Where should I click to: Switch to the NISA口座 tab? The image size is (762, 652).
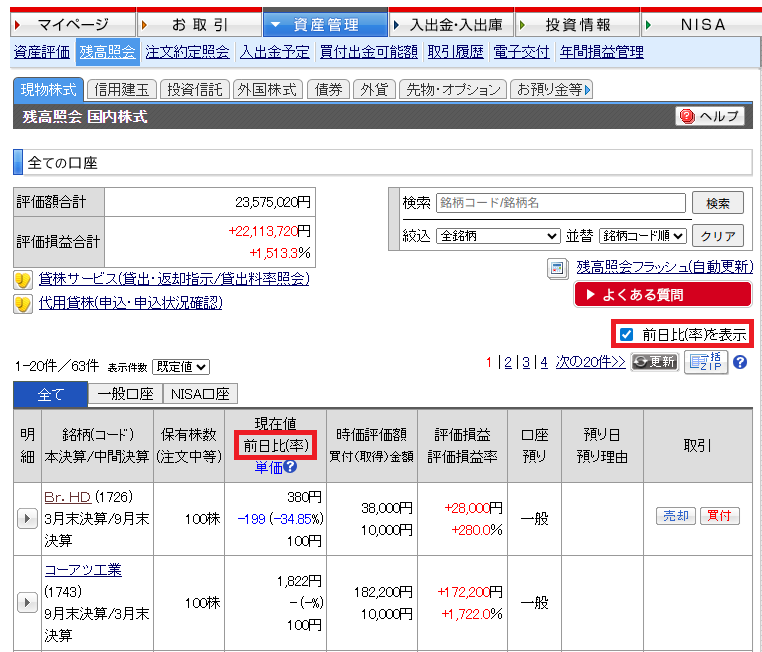(x=199, y=394)
